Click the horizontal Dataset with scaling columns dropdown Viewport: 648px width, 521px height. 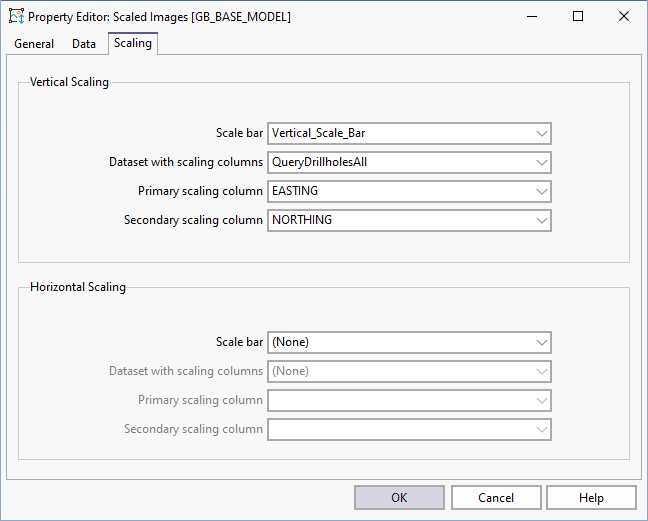click(x=410, y=371)
